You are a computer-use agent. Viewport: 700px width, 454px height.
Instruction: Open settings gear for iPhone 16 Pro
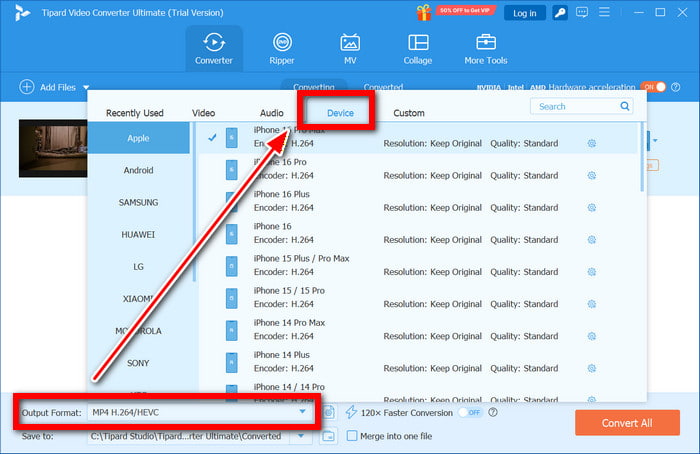point(592,176)
